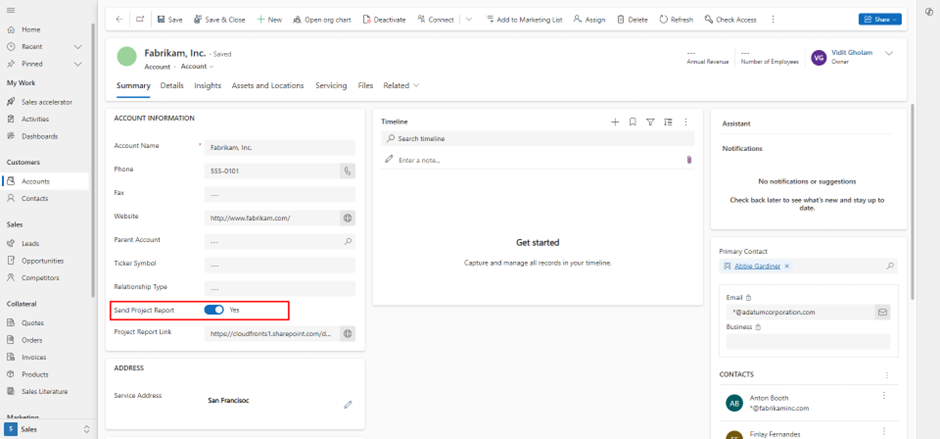Open the hamburger navigation menu
The height and width of the screenshot is (439, 940).
tap(11, 11)
